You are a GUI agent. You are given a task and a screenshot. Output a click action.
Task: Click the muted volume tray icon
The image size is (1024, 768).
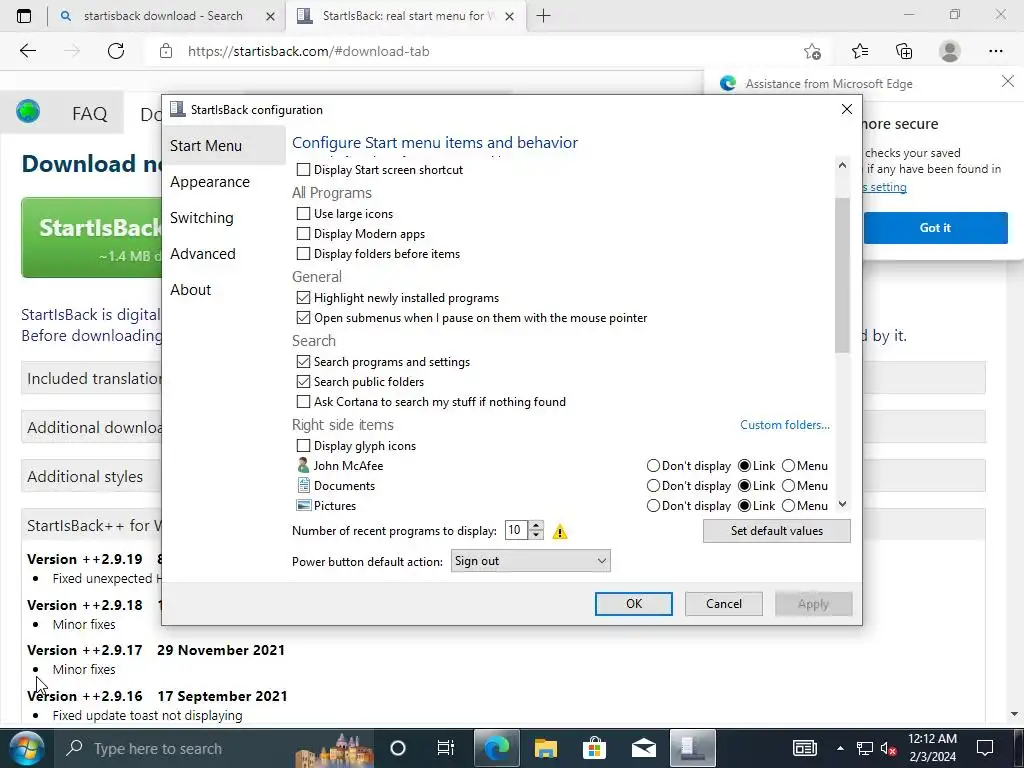[x=888, y=748]
